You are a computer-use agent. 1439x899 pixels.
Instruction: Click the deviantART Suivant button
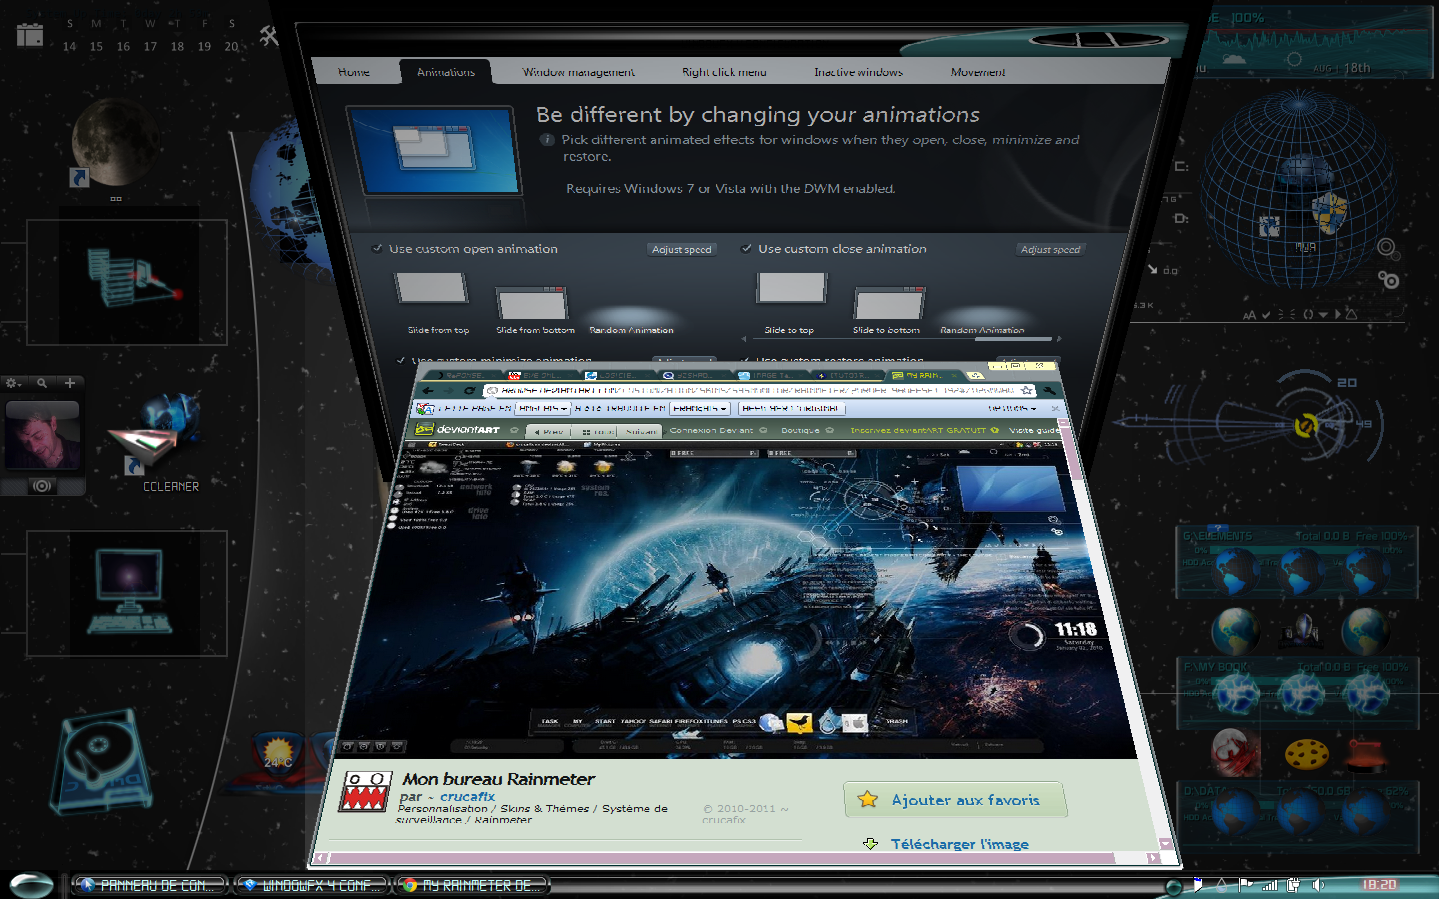(641, 431)
